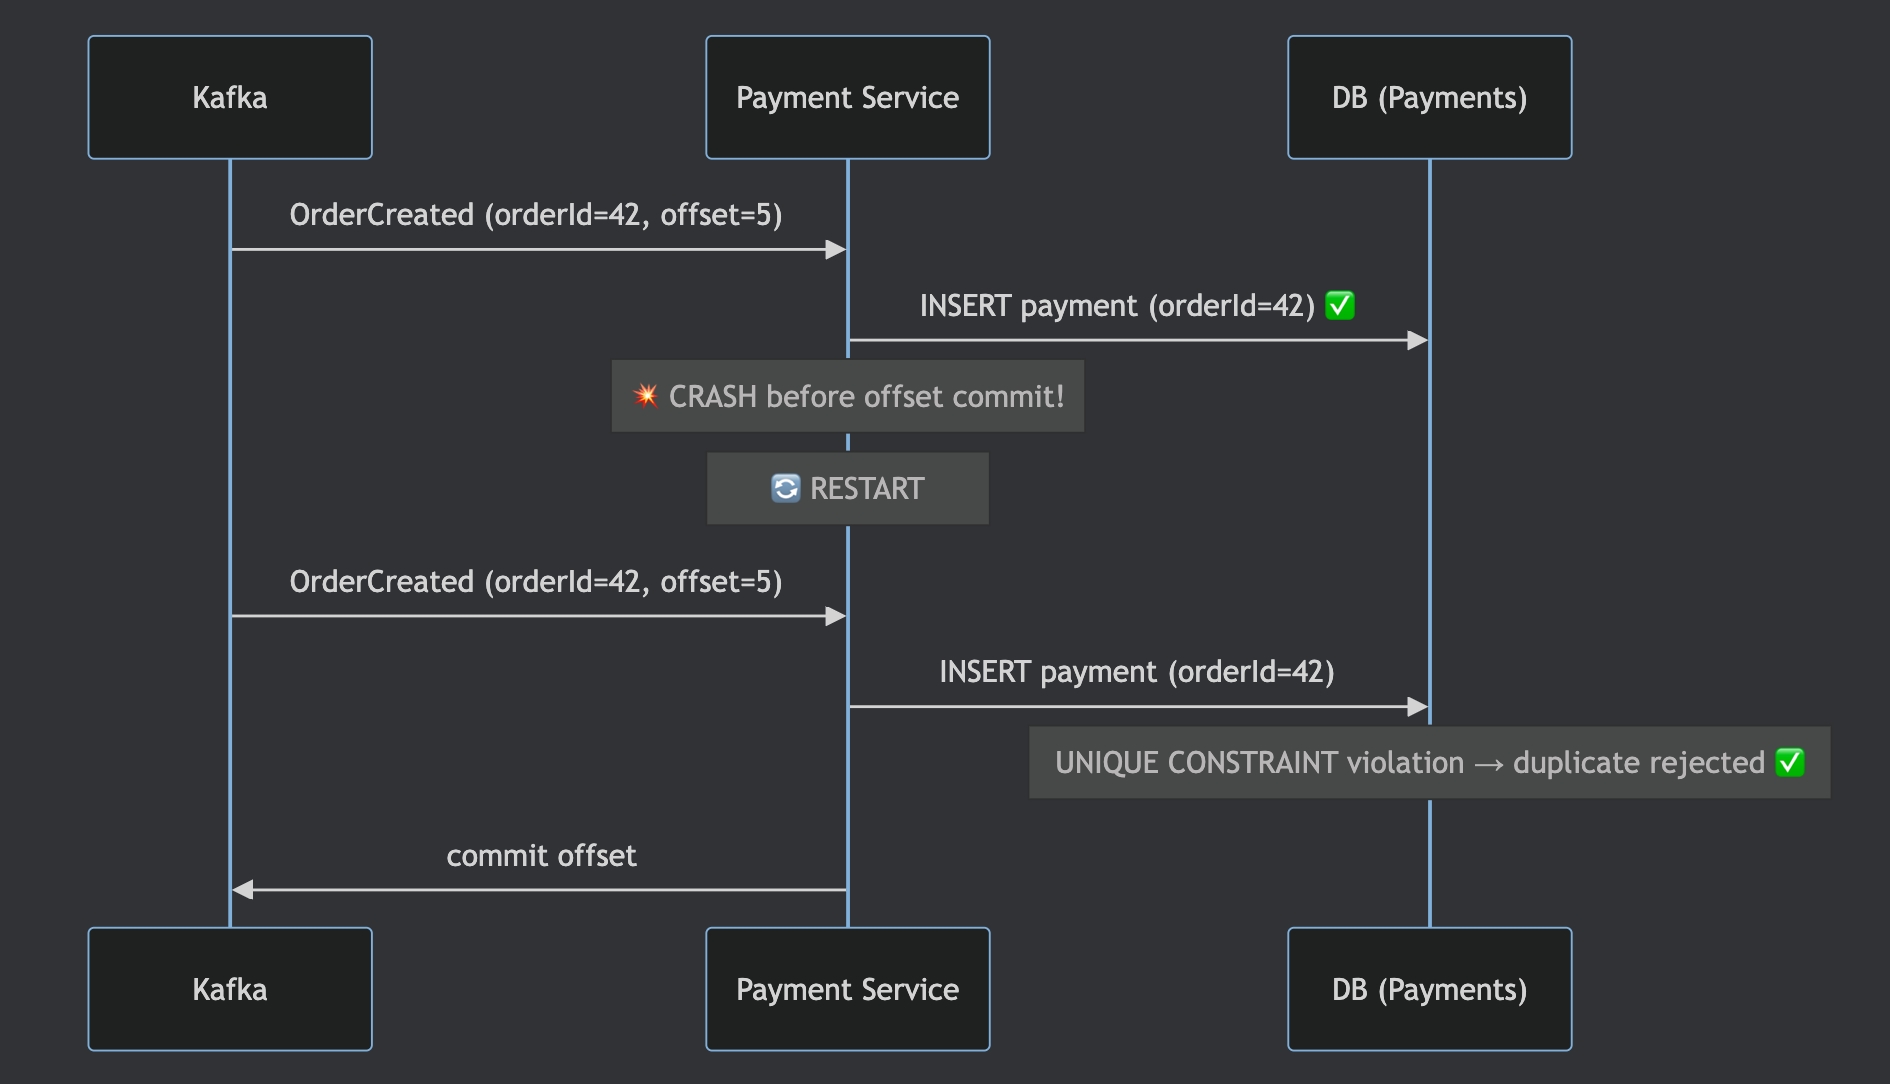Select the top Payment Service participant box

[x=847, y=98]
